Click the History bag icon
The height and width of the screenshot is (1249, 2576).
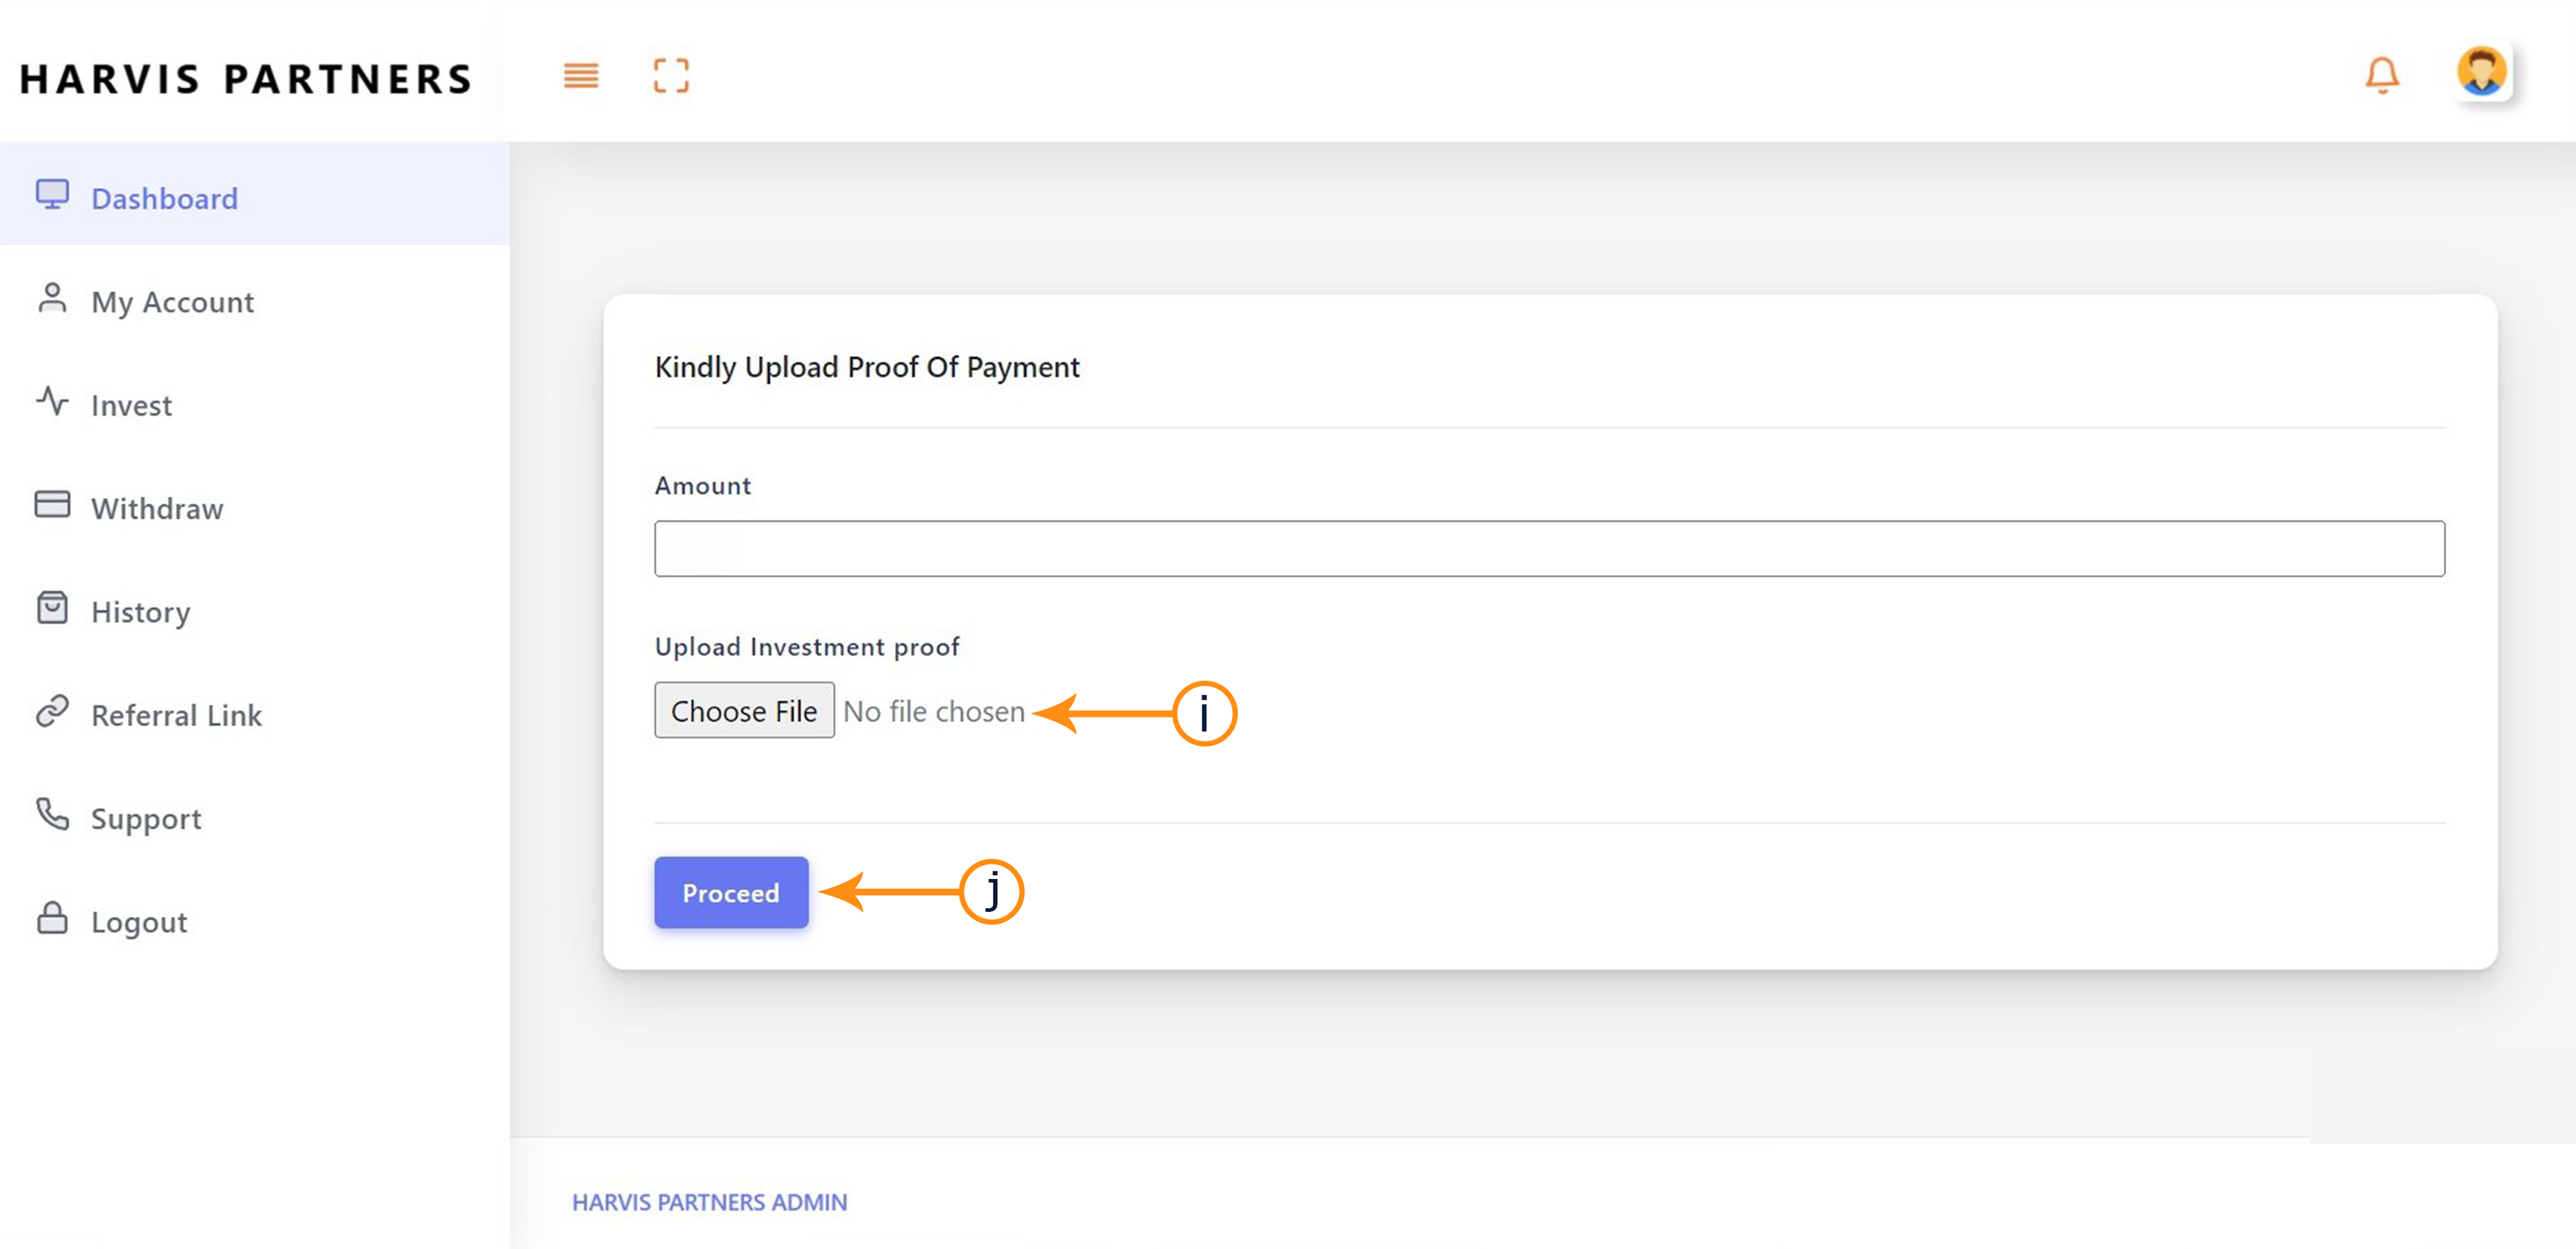tap(52, 608)
